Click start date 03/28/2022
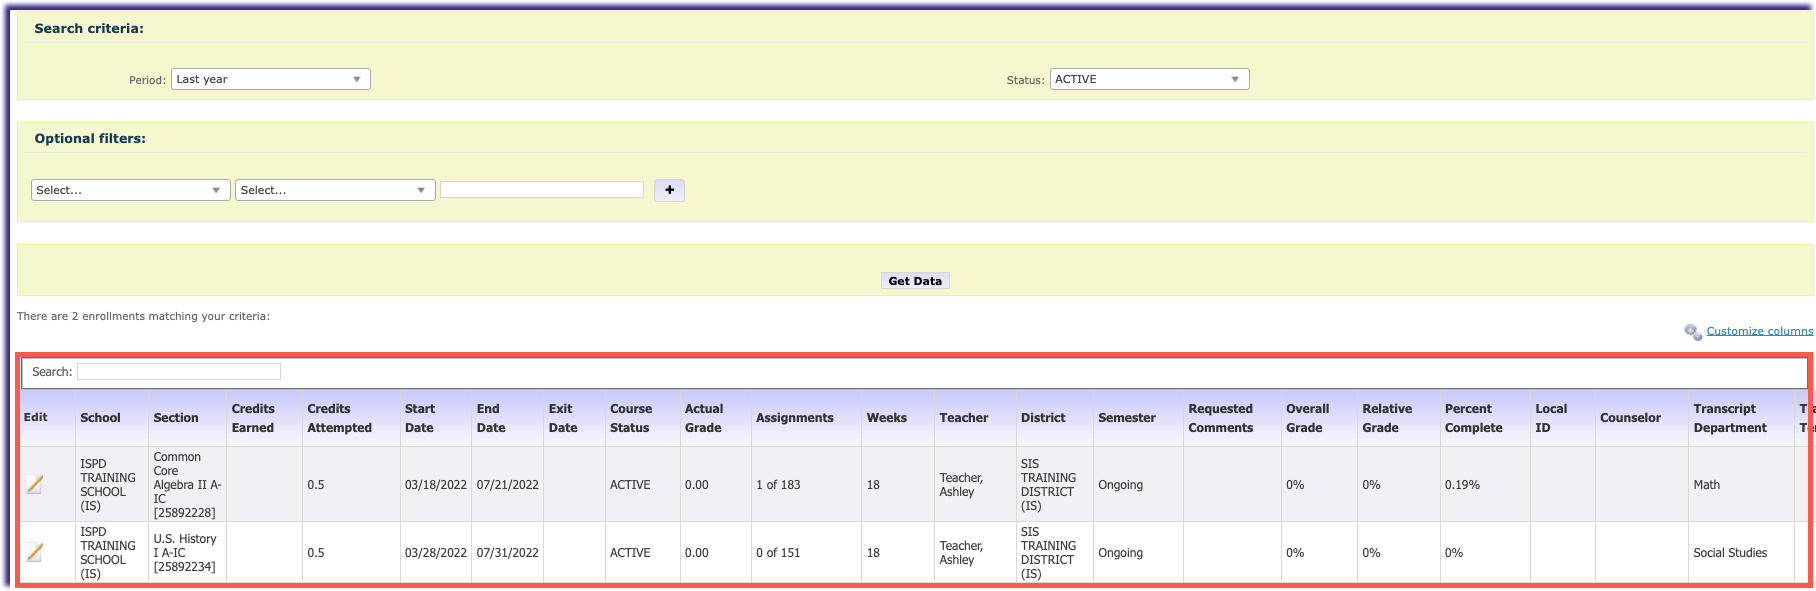 pos(435,553)
